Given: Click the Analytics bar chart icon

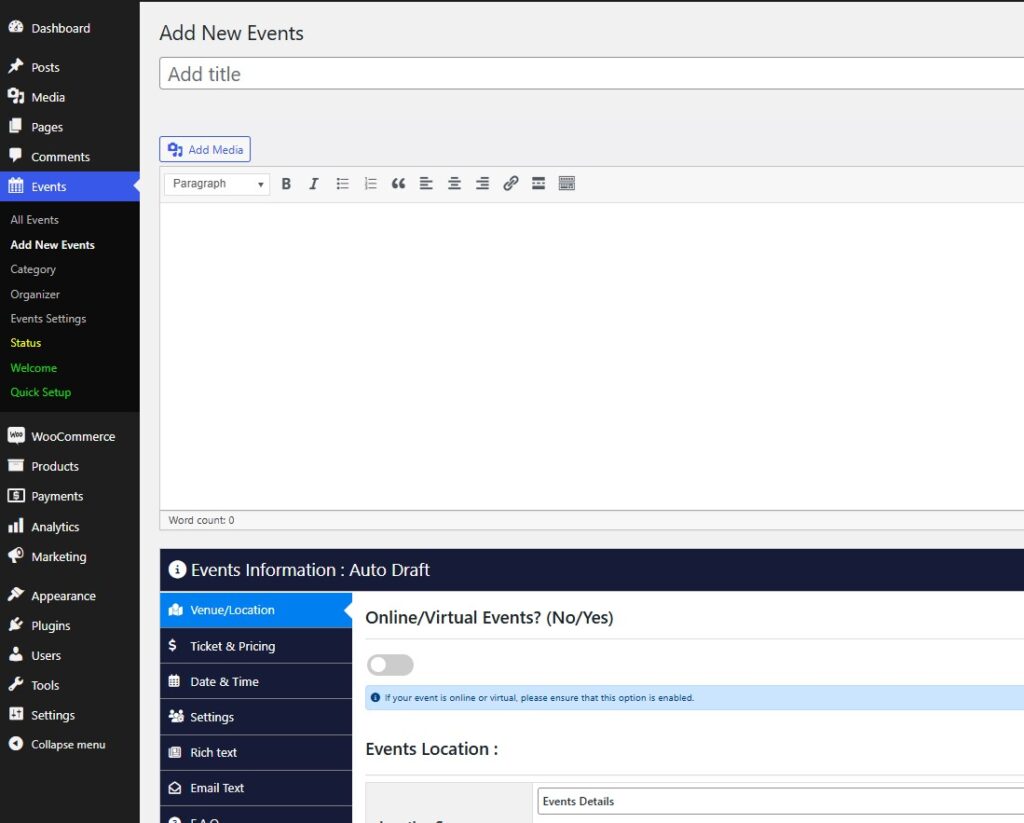Looking at the screenshot, I should [x=16, y=526].
